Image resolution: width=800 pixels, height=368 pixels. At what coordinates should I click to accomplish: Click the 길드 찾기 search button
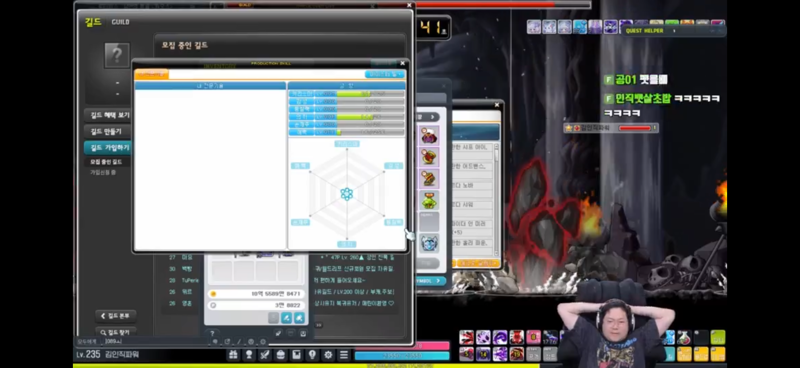(x=116, y=332)
